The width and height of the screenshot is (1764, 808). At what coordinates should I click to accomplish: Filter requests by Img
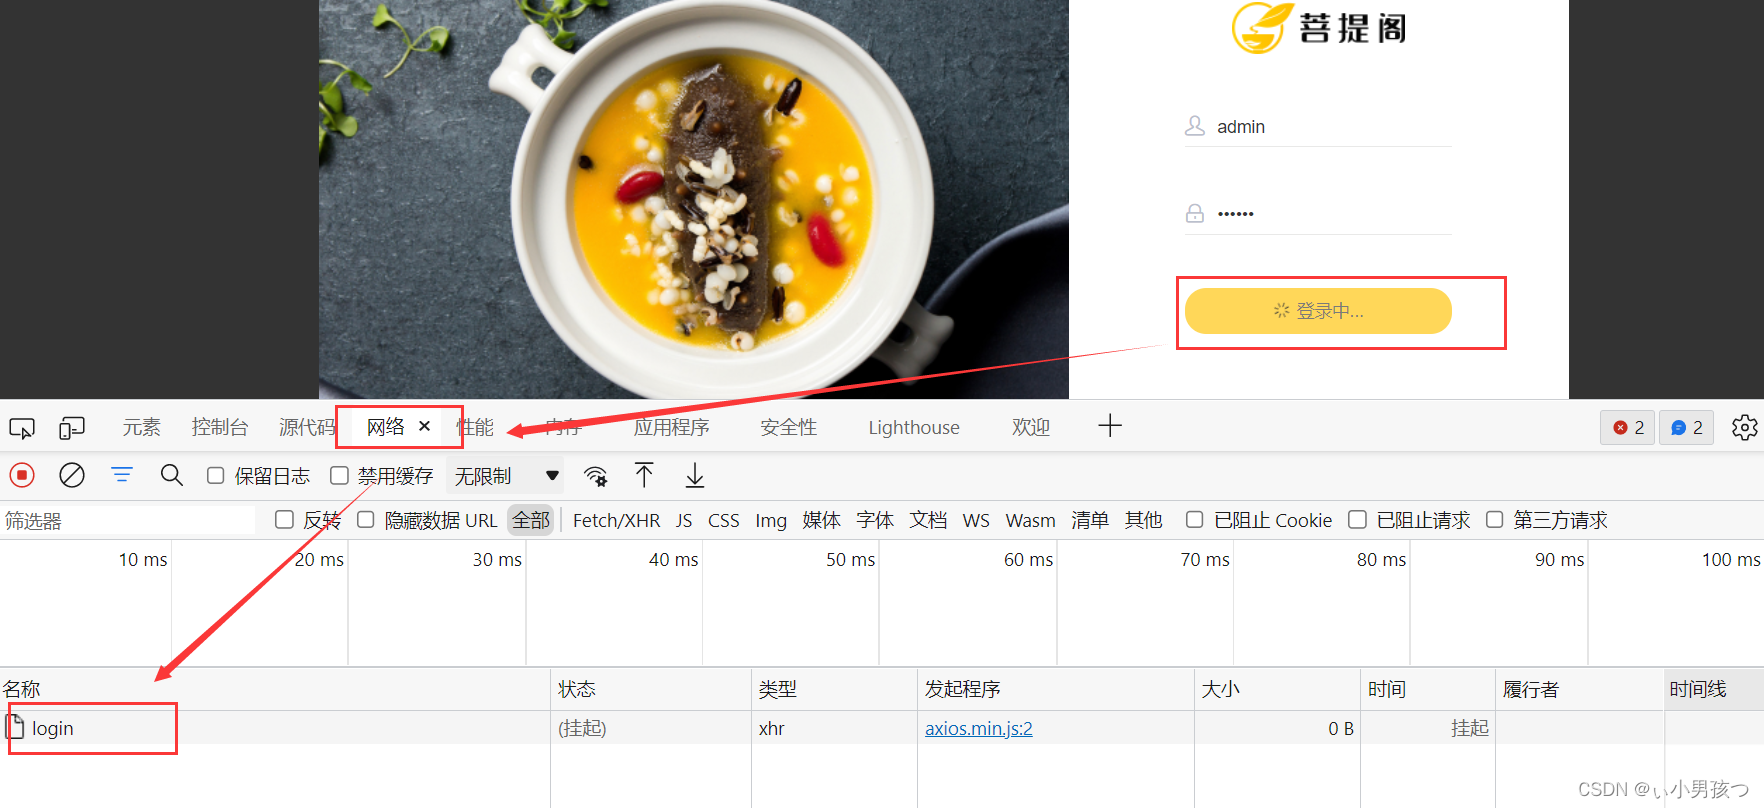[771, 520]
